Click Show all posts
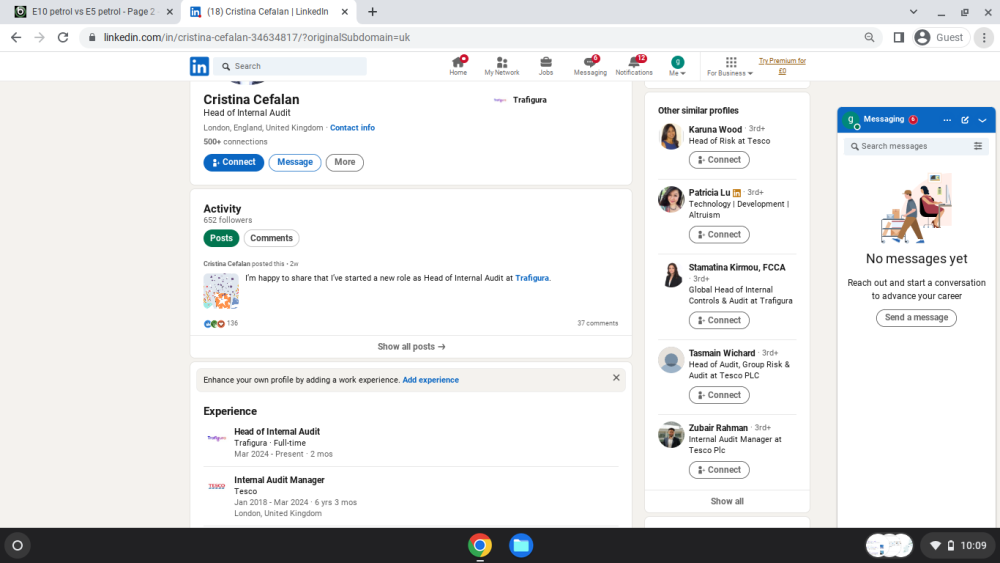This screenshot has height=563, width=1000. pyautogui.click(x=411, y=347)
